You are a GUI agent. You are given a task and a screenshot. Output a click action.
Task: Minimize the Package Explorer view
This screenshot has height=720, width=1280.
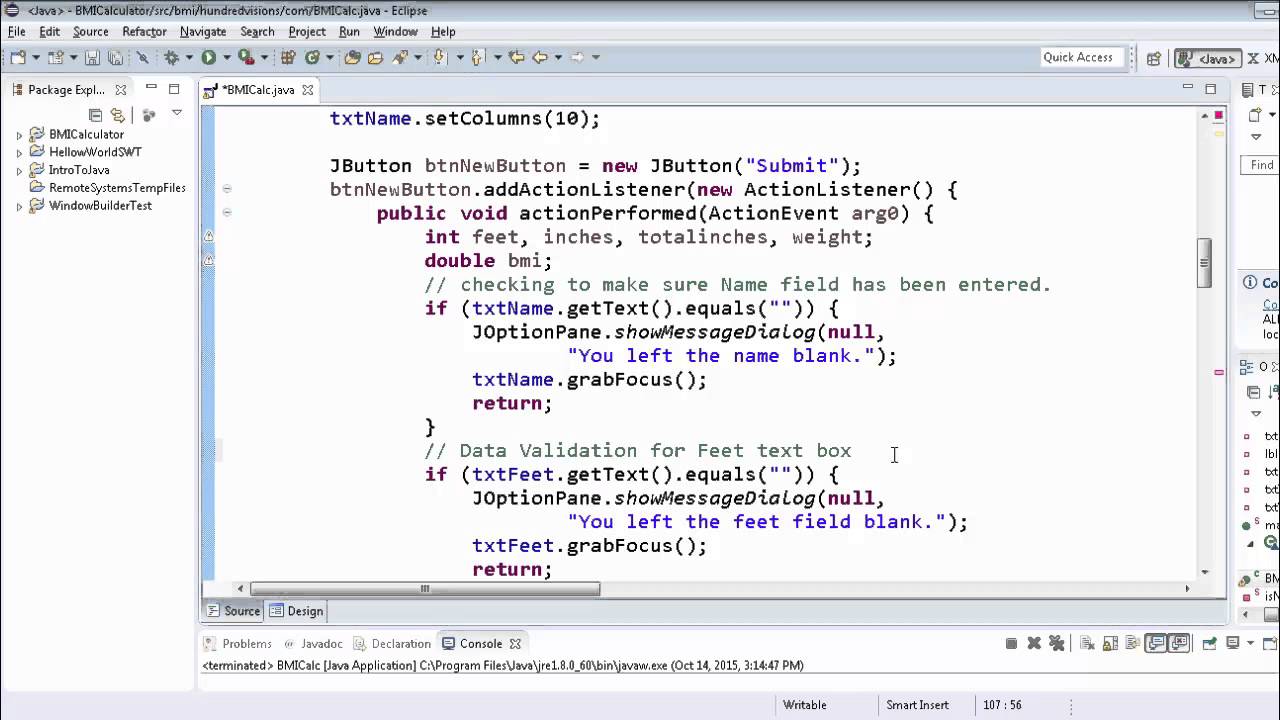coord(151,87)
